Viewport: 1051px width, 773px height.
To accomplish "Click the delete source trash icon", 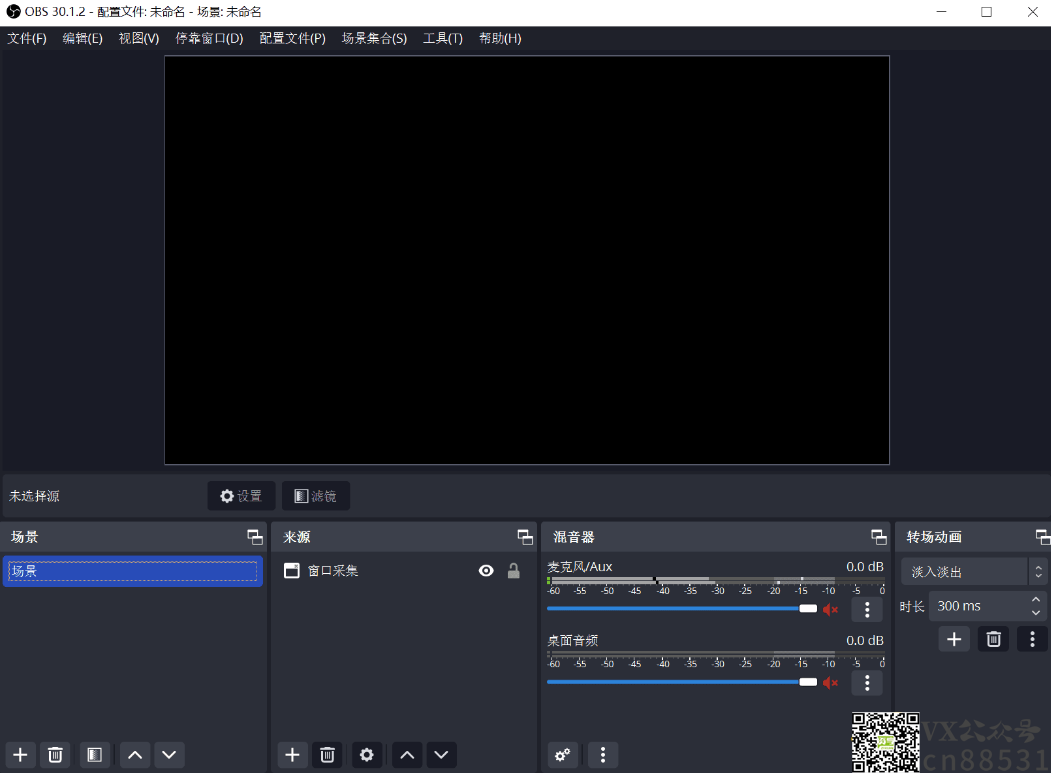I will tap(327, 755).
